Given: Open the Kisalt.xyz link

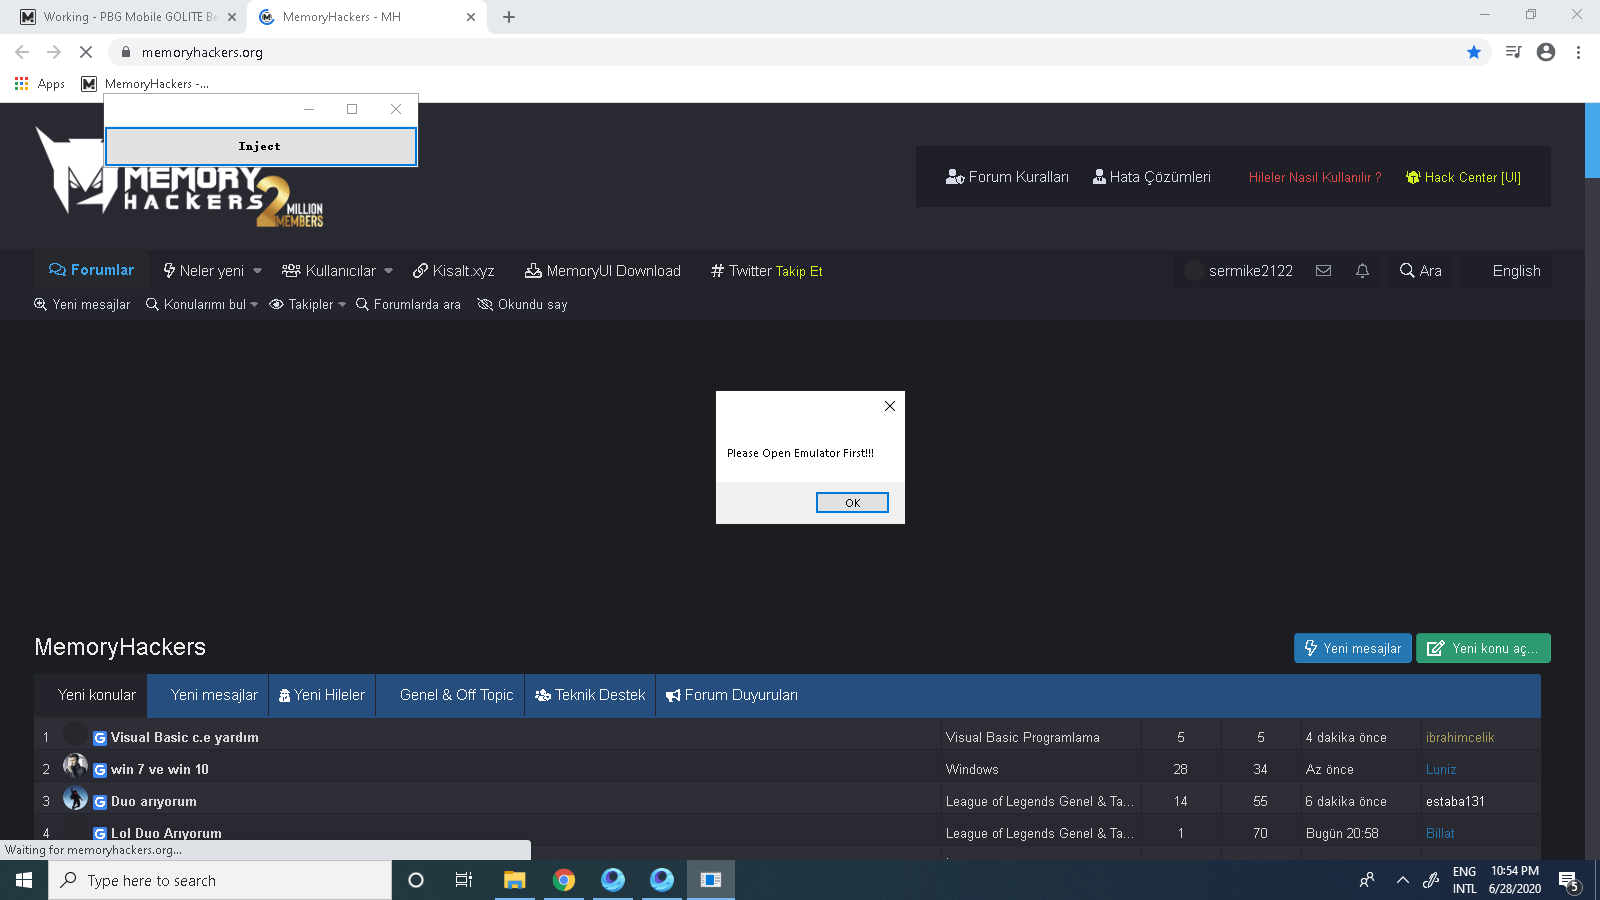Looking at the screenshot, I should coord(454,271).
